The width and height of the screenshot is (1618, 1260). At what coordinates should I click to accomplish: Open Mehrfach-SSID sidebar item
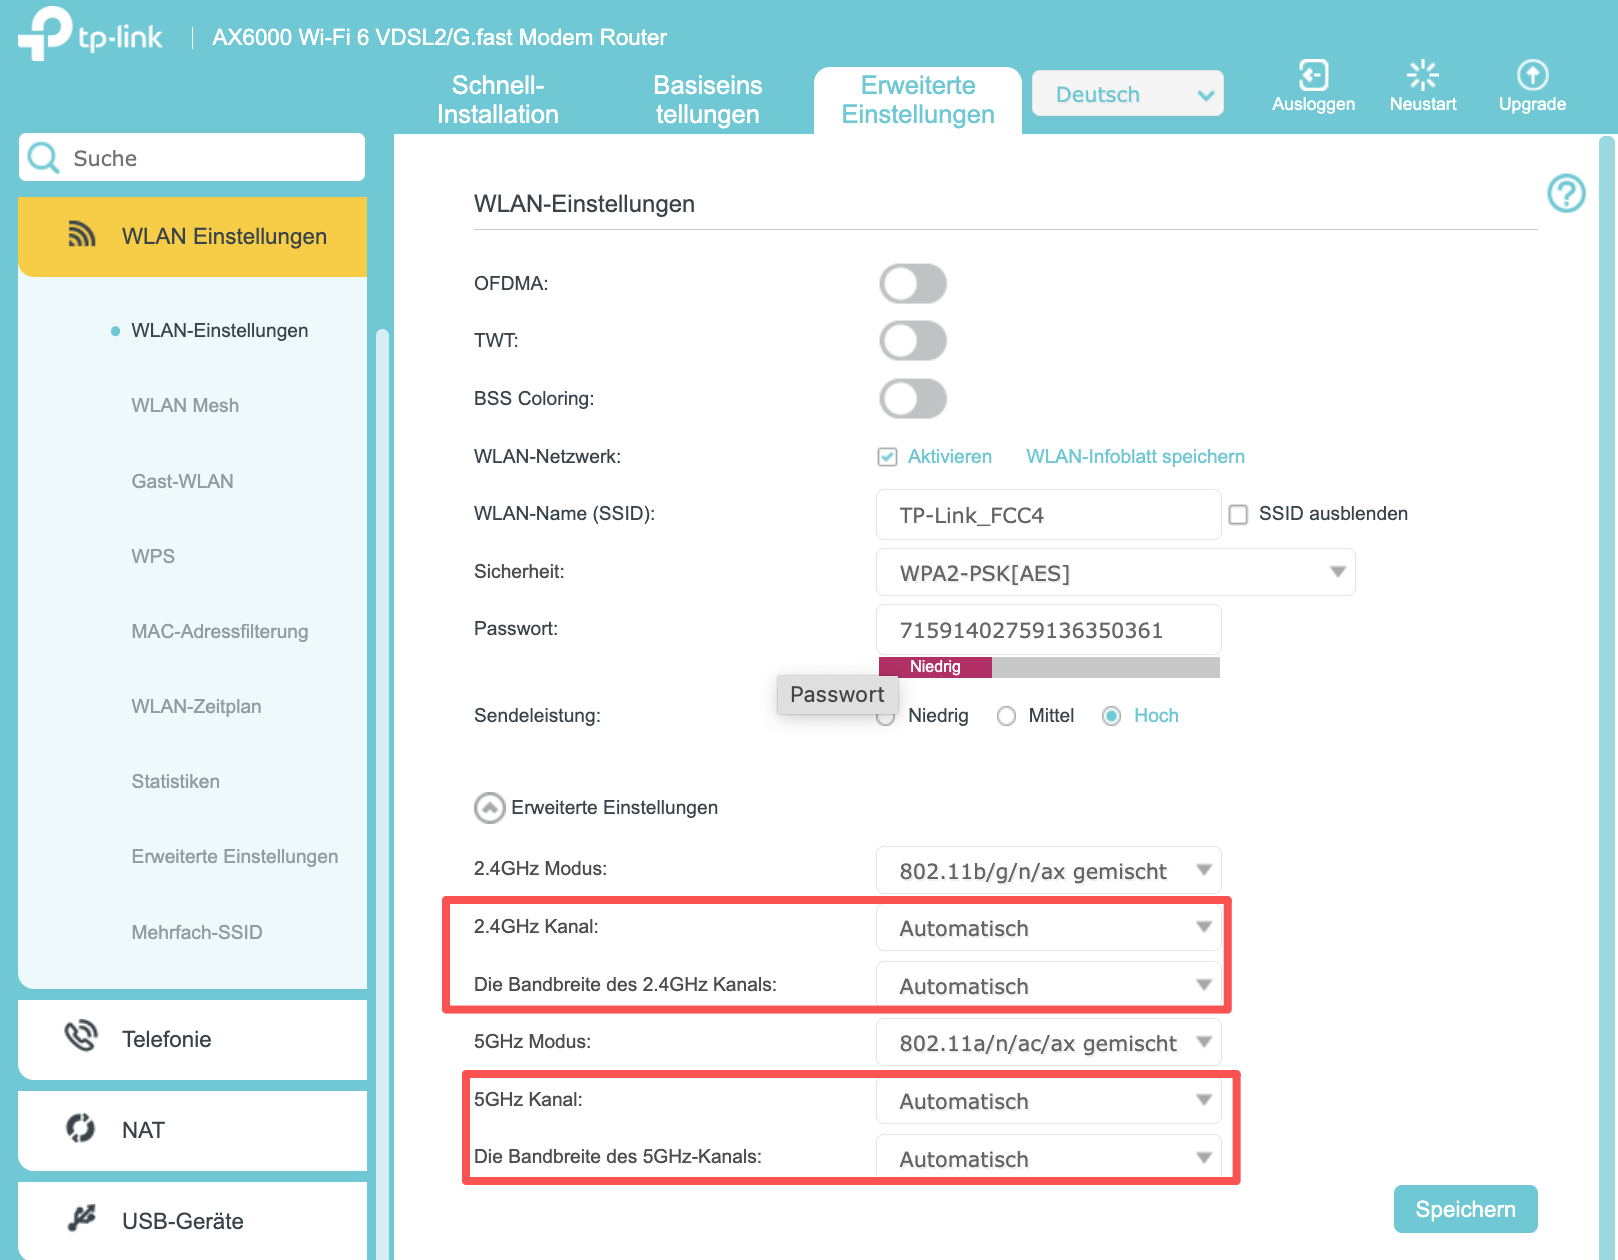[x=197, y=932]
